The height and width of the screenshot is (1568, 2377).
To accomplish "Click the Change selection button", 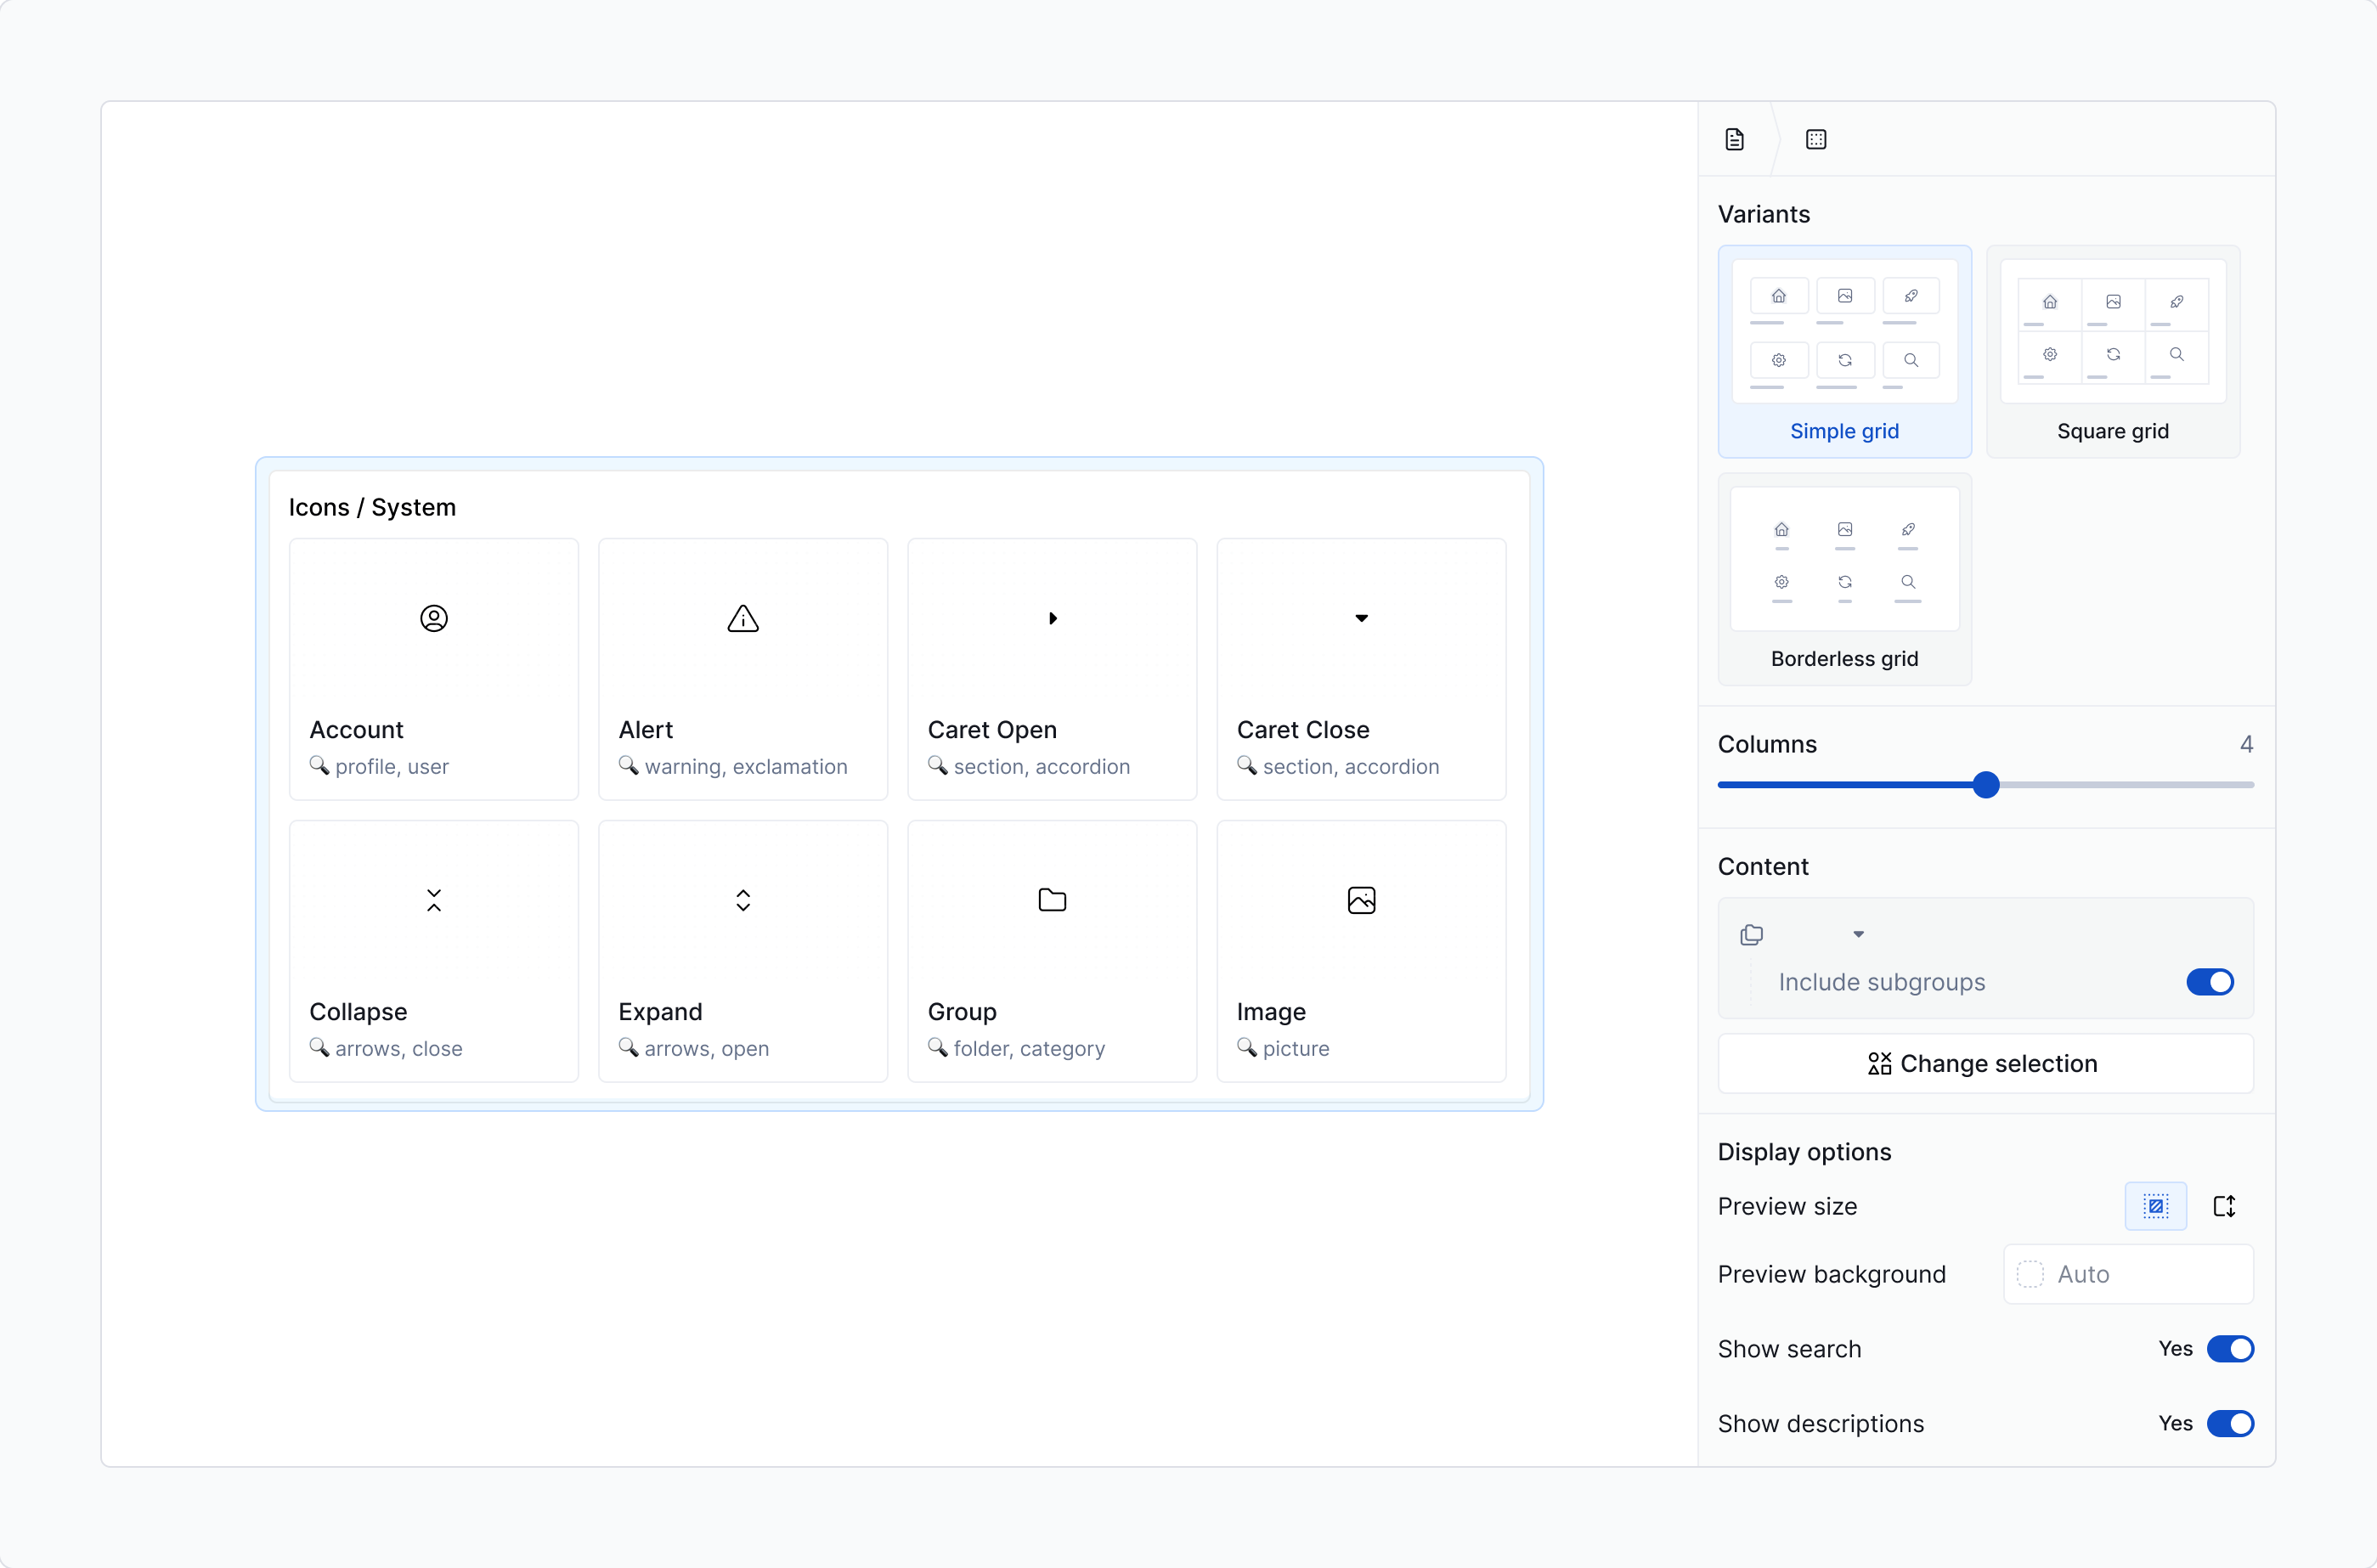I will pos(1985,1063).
